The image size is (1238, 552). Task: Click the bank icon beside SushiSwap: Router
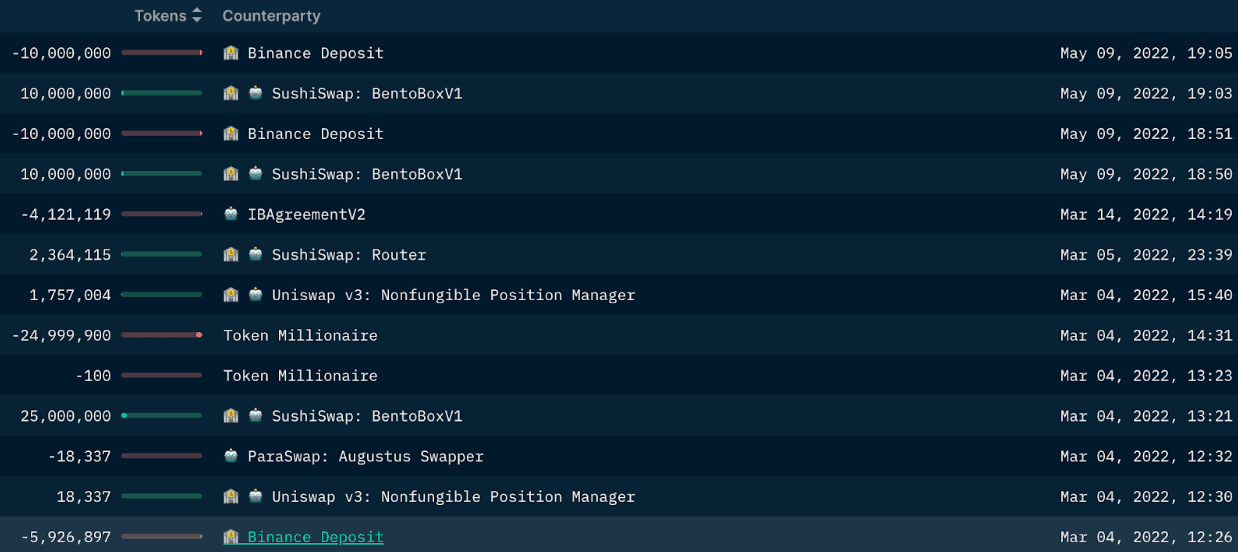[231, 255]
